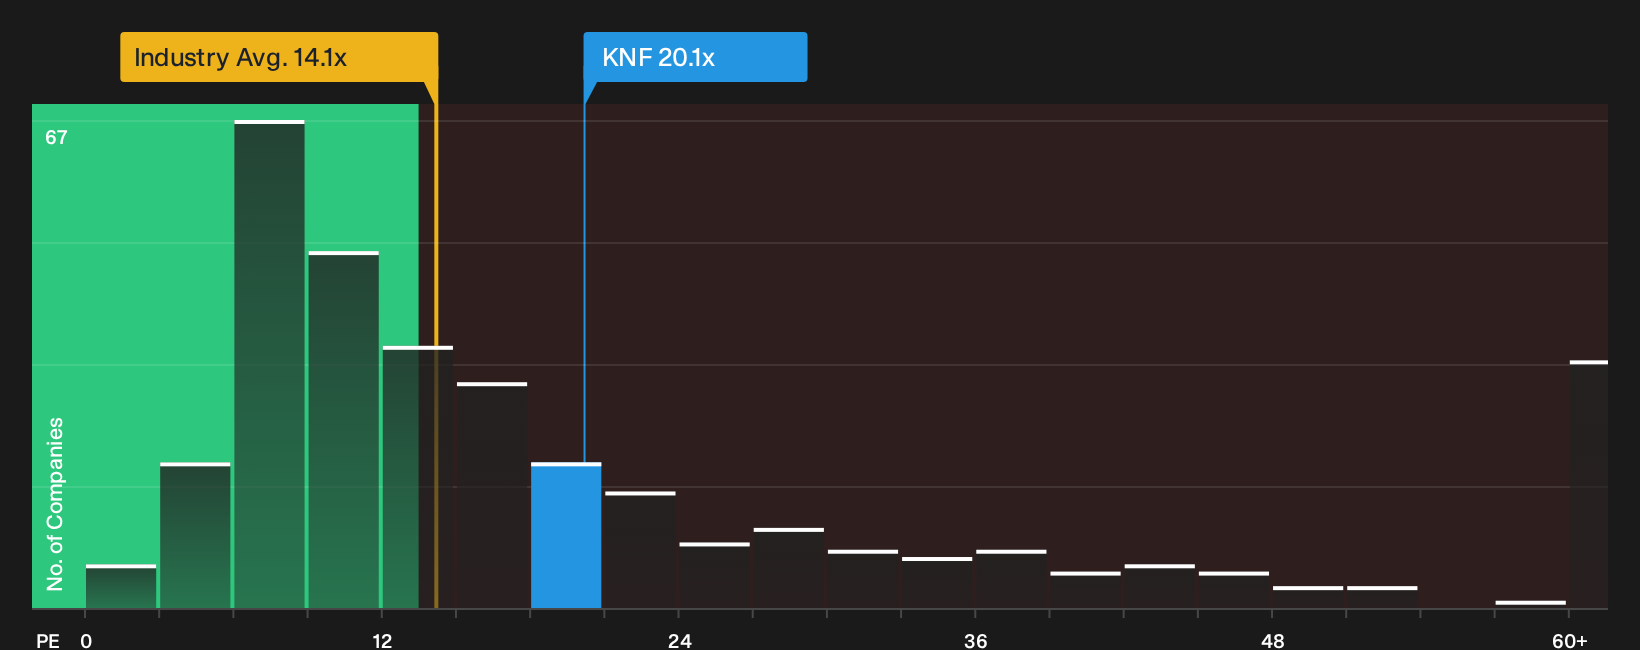
Task: Click the KNF 20.1x label
Action: (x=695, y=57)
